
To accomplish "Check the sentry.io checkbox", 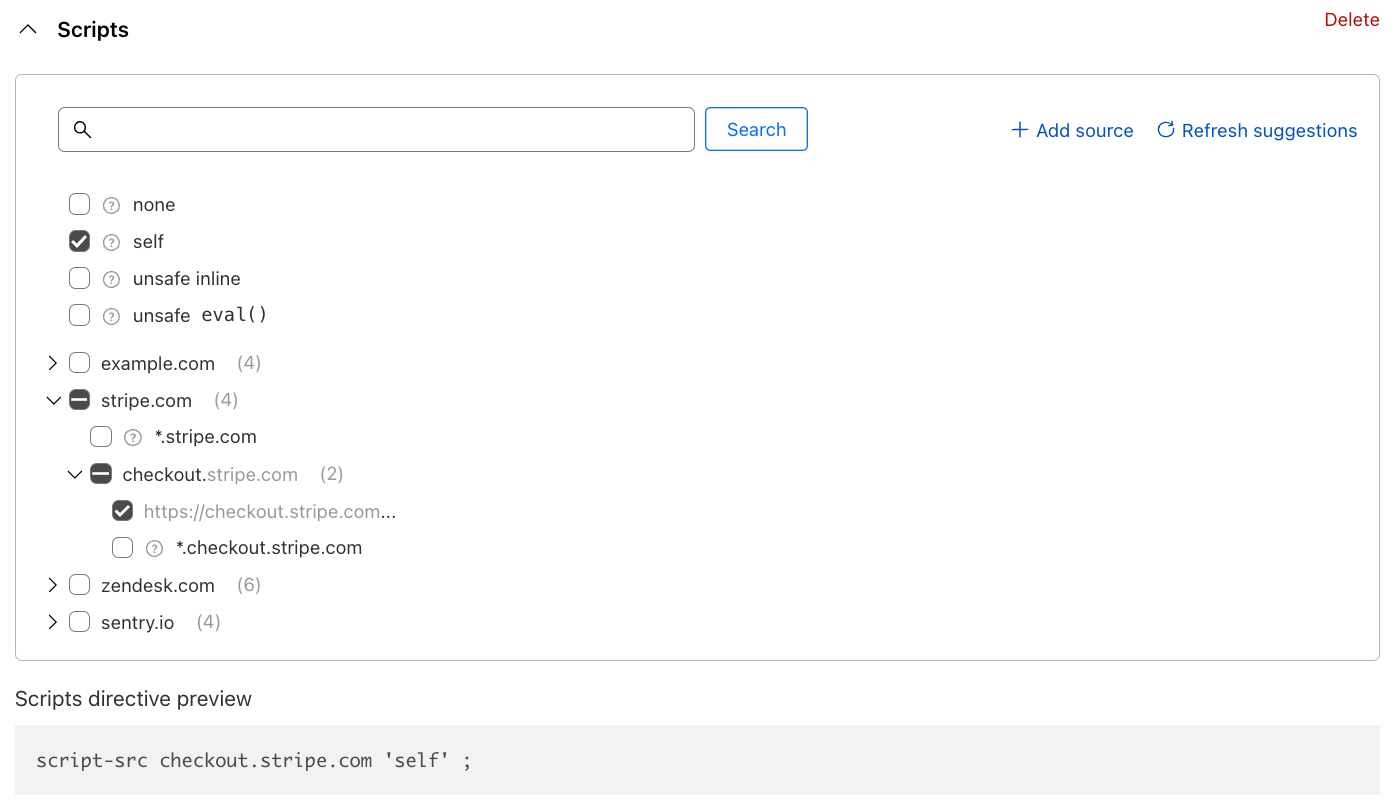I will coord(80,622).
